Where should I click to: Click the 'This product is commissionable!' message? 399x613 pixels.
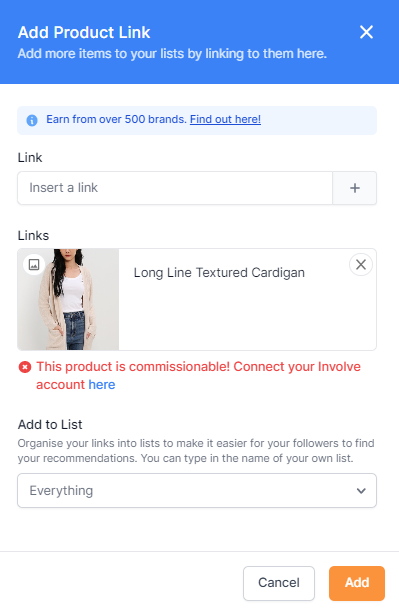[133, 367]
